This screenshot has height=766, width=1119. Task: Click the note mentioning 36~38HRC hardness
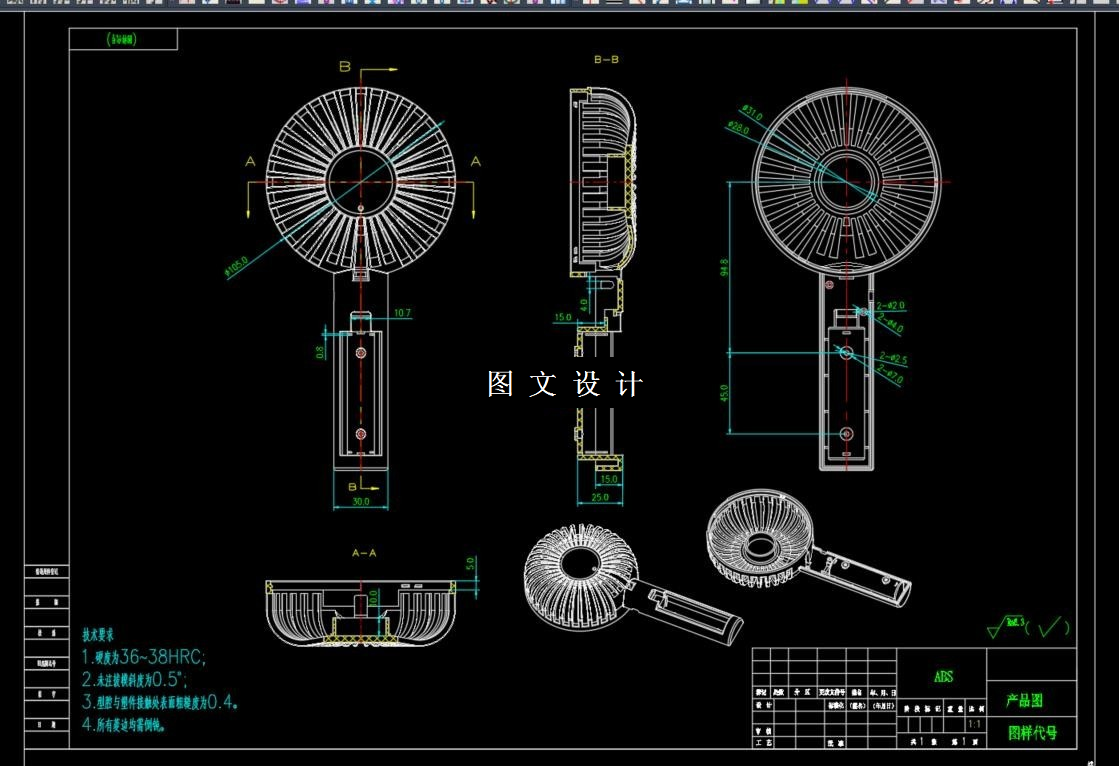[x=143, y=657]
